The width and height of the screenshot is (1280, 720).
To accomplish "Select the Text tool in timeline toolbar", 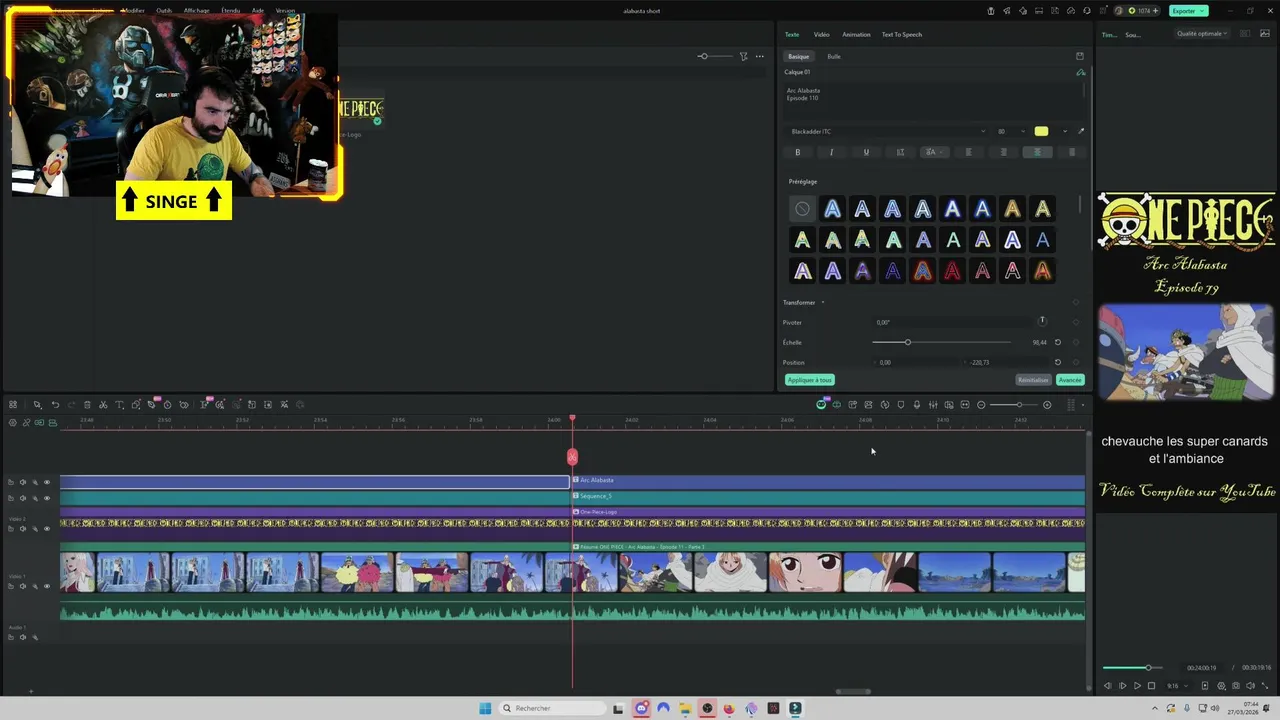I will tap(119, 405).
